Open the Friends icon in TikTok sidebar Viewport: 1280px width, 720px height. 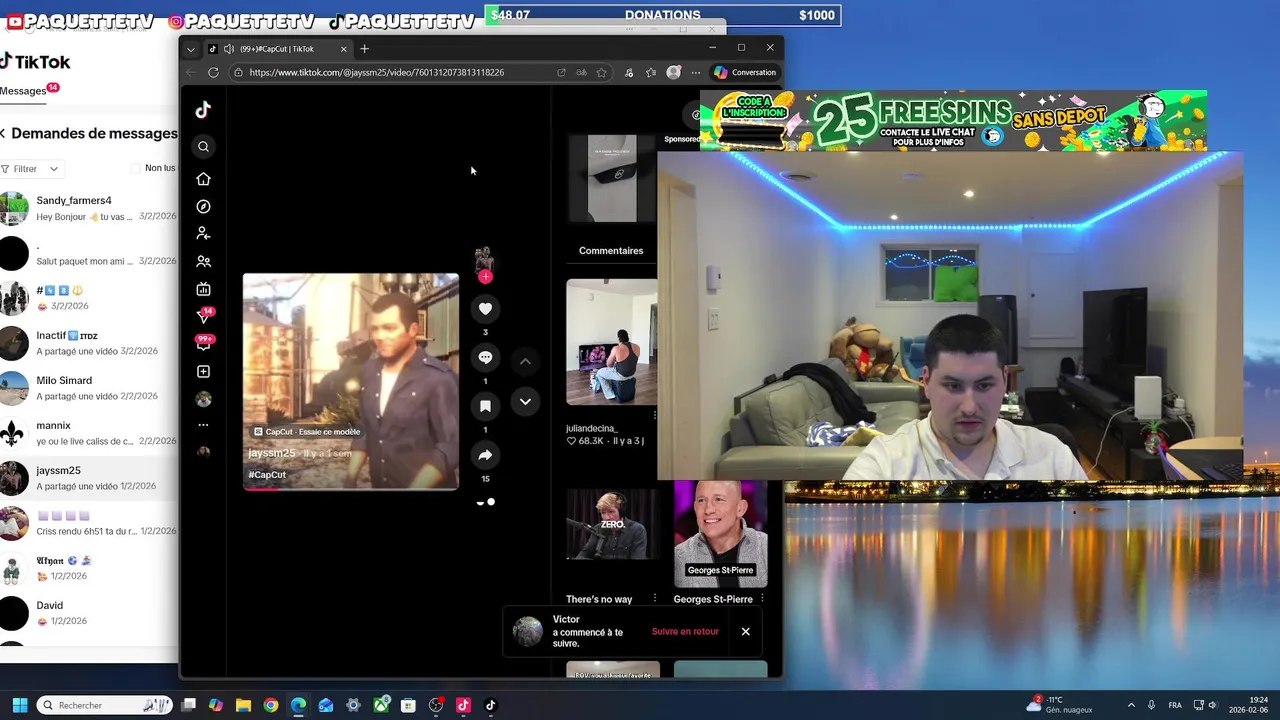[203, 261]
